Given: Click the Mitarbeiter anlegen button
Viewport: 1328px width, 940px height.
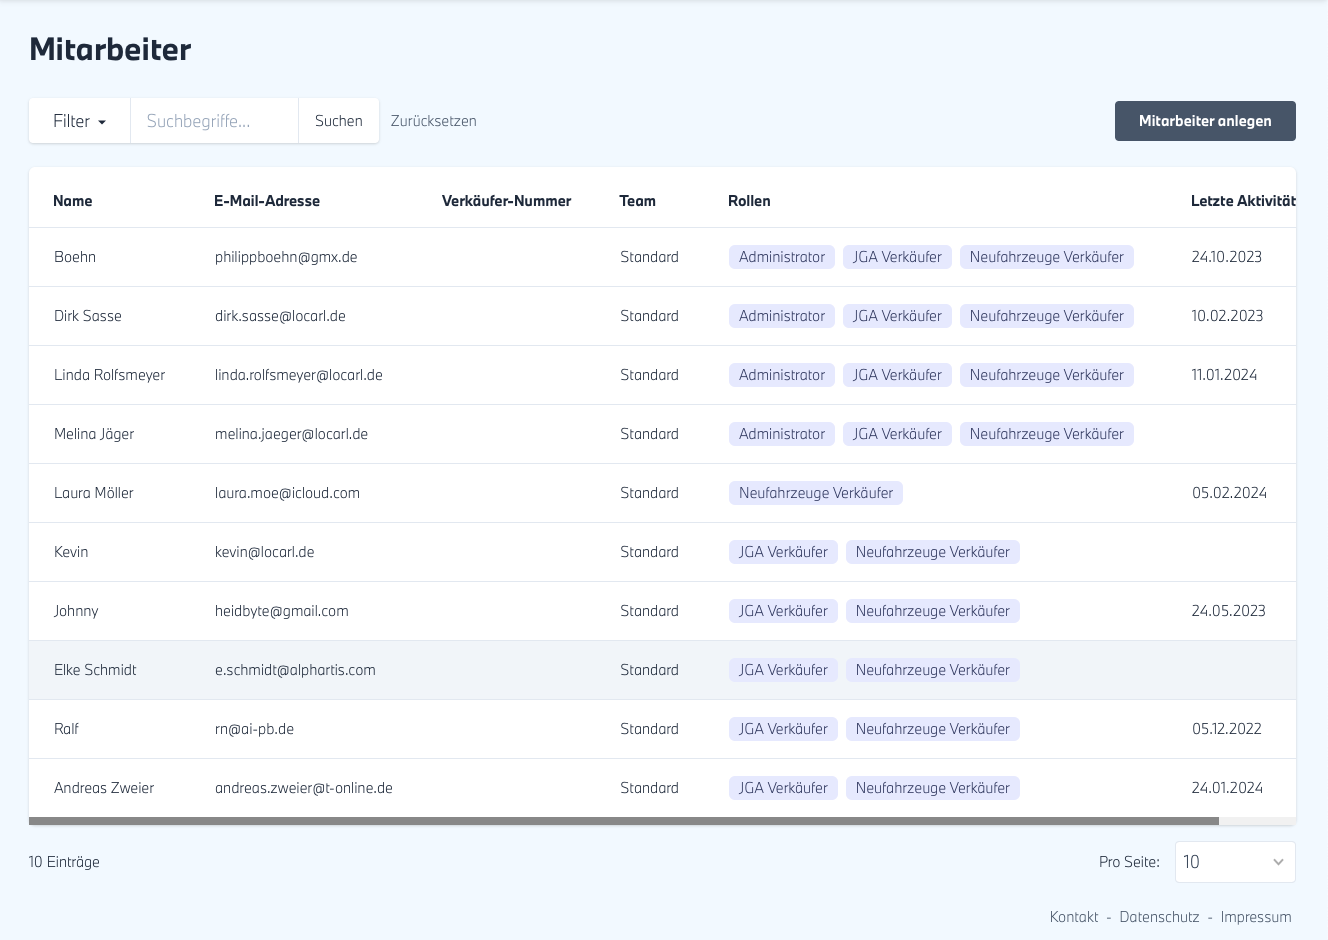Looking at the screenshot, I should pyautogui.click(x=1204, y=121).
